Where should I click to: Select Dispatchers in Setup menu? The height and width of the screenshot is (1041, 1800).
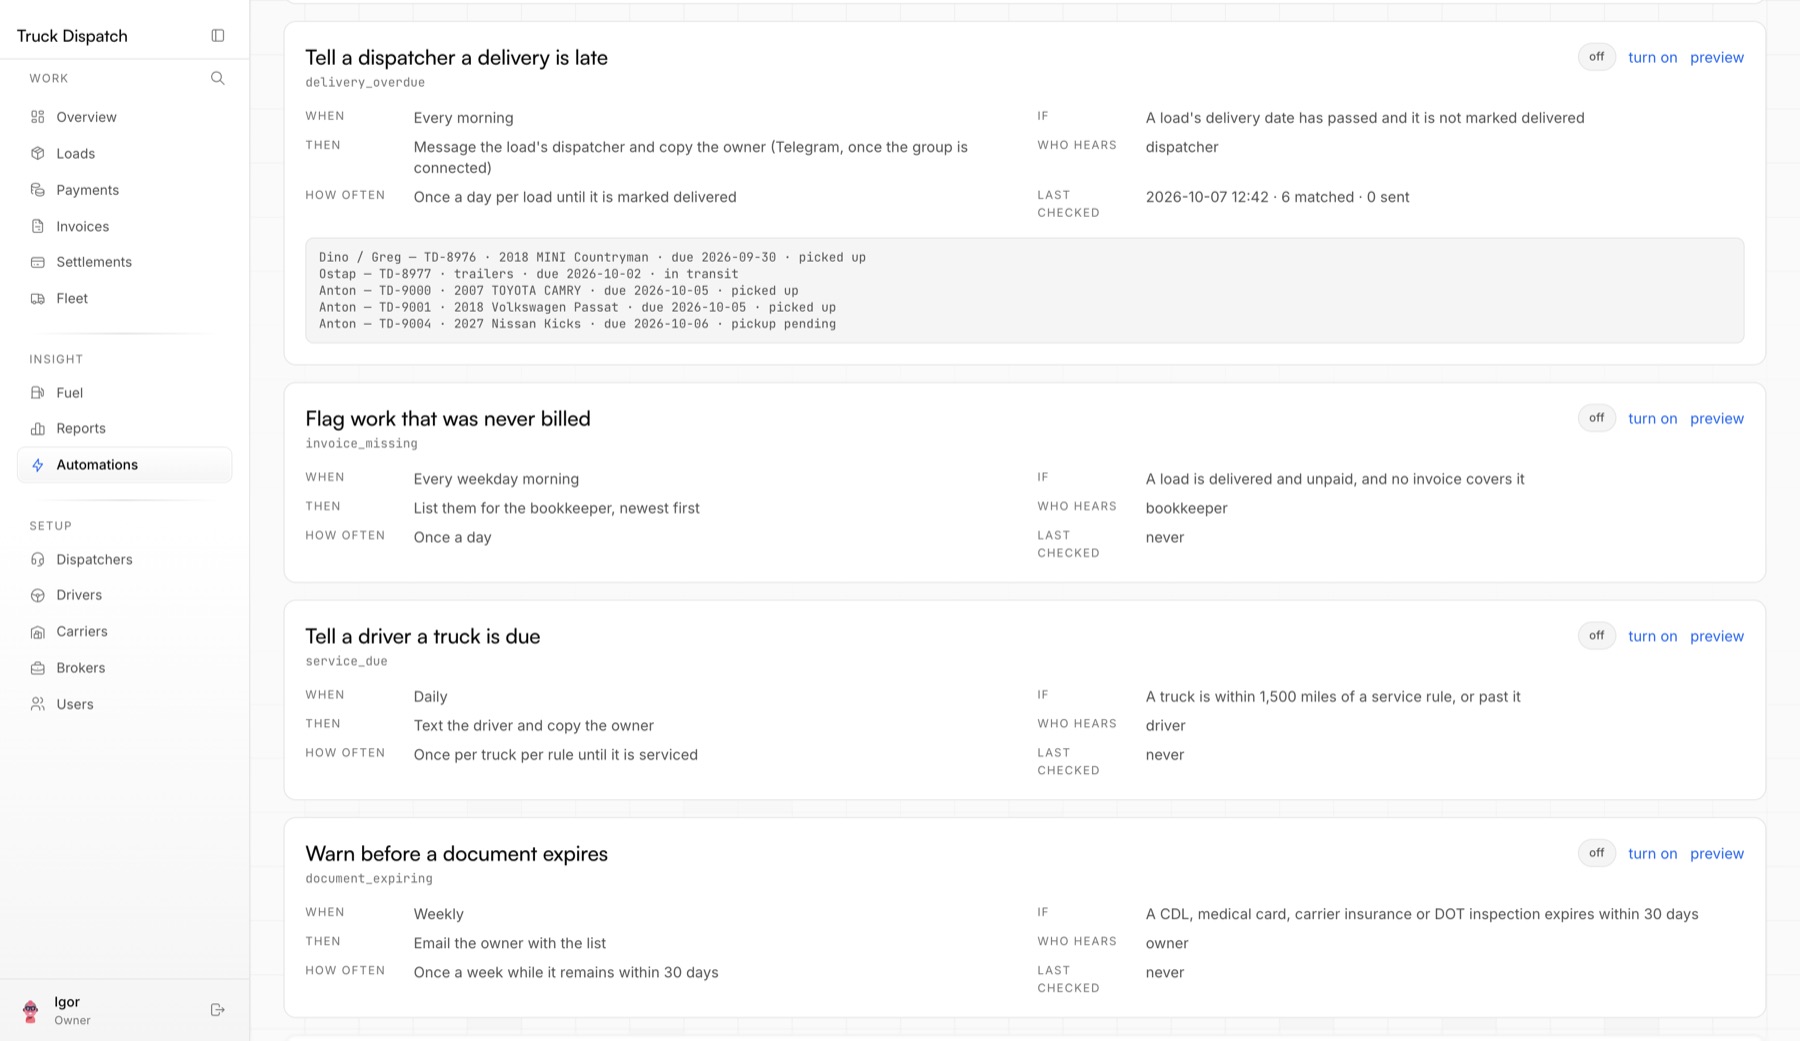pyautogui.click(x=124, y=559)
